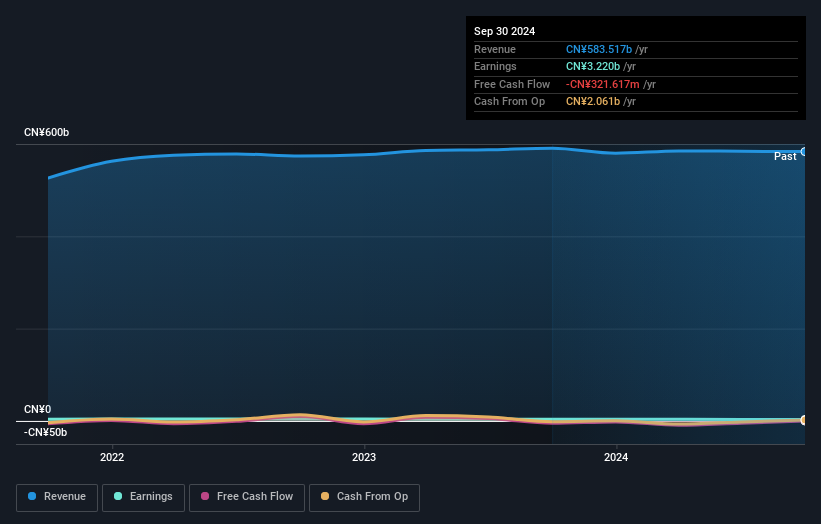Click the Earnings row label in tooltip
This screenshot has height=524, width=821.
[495, 66]
